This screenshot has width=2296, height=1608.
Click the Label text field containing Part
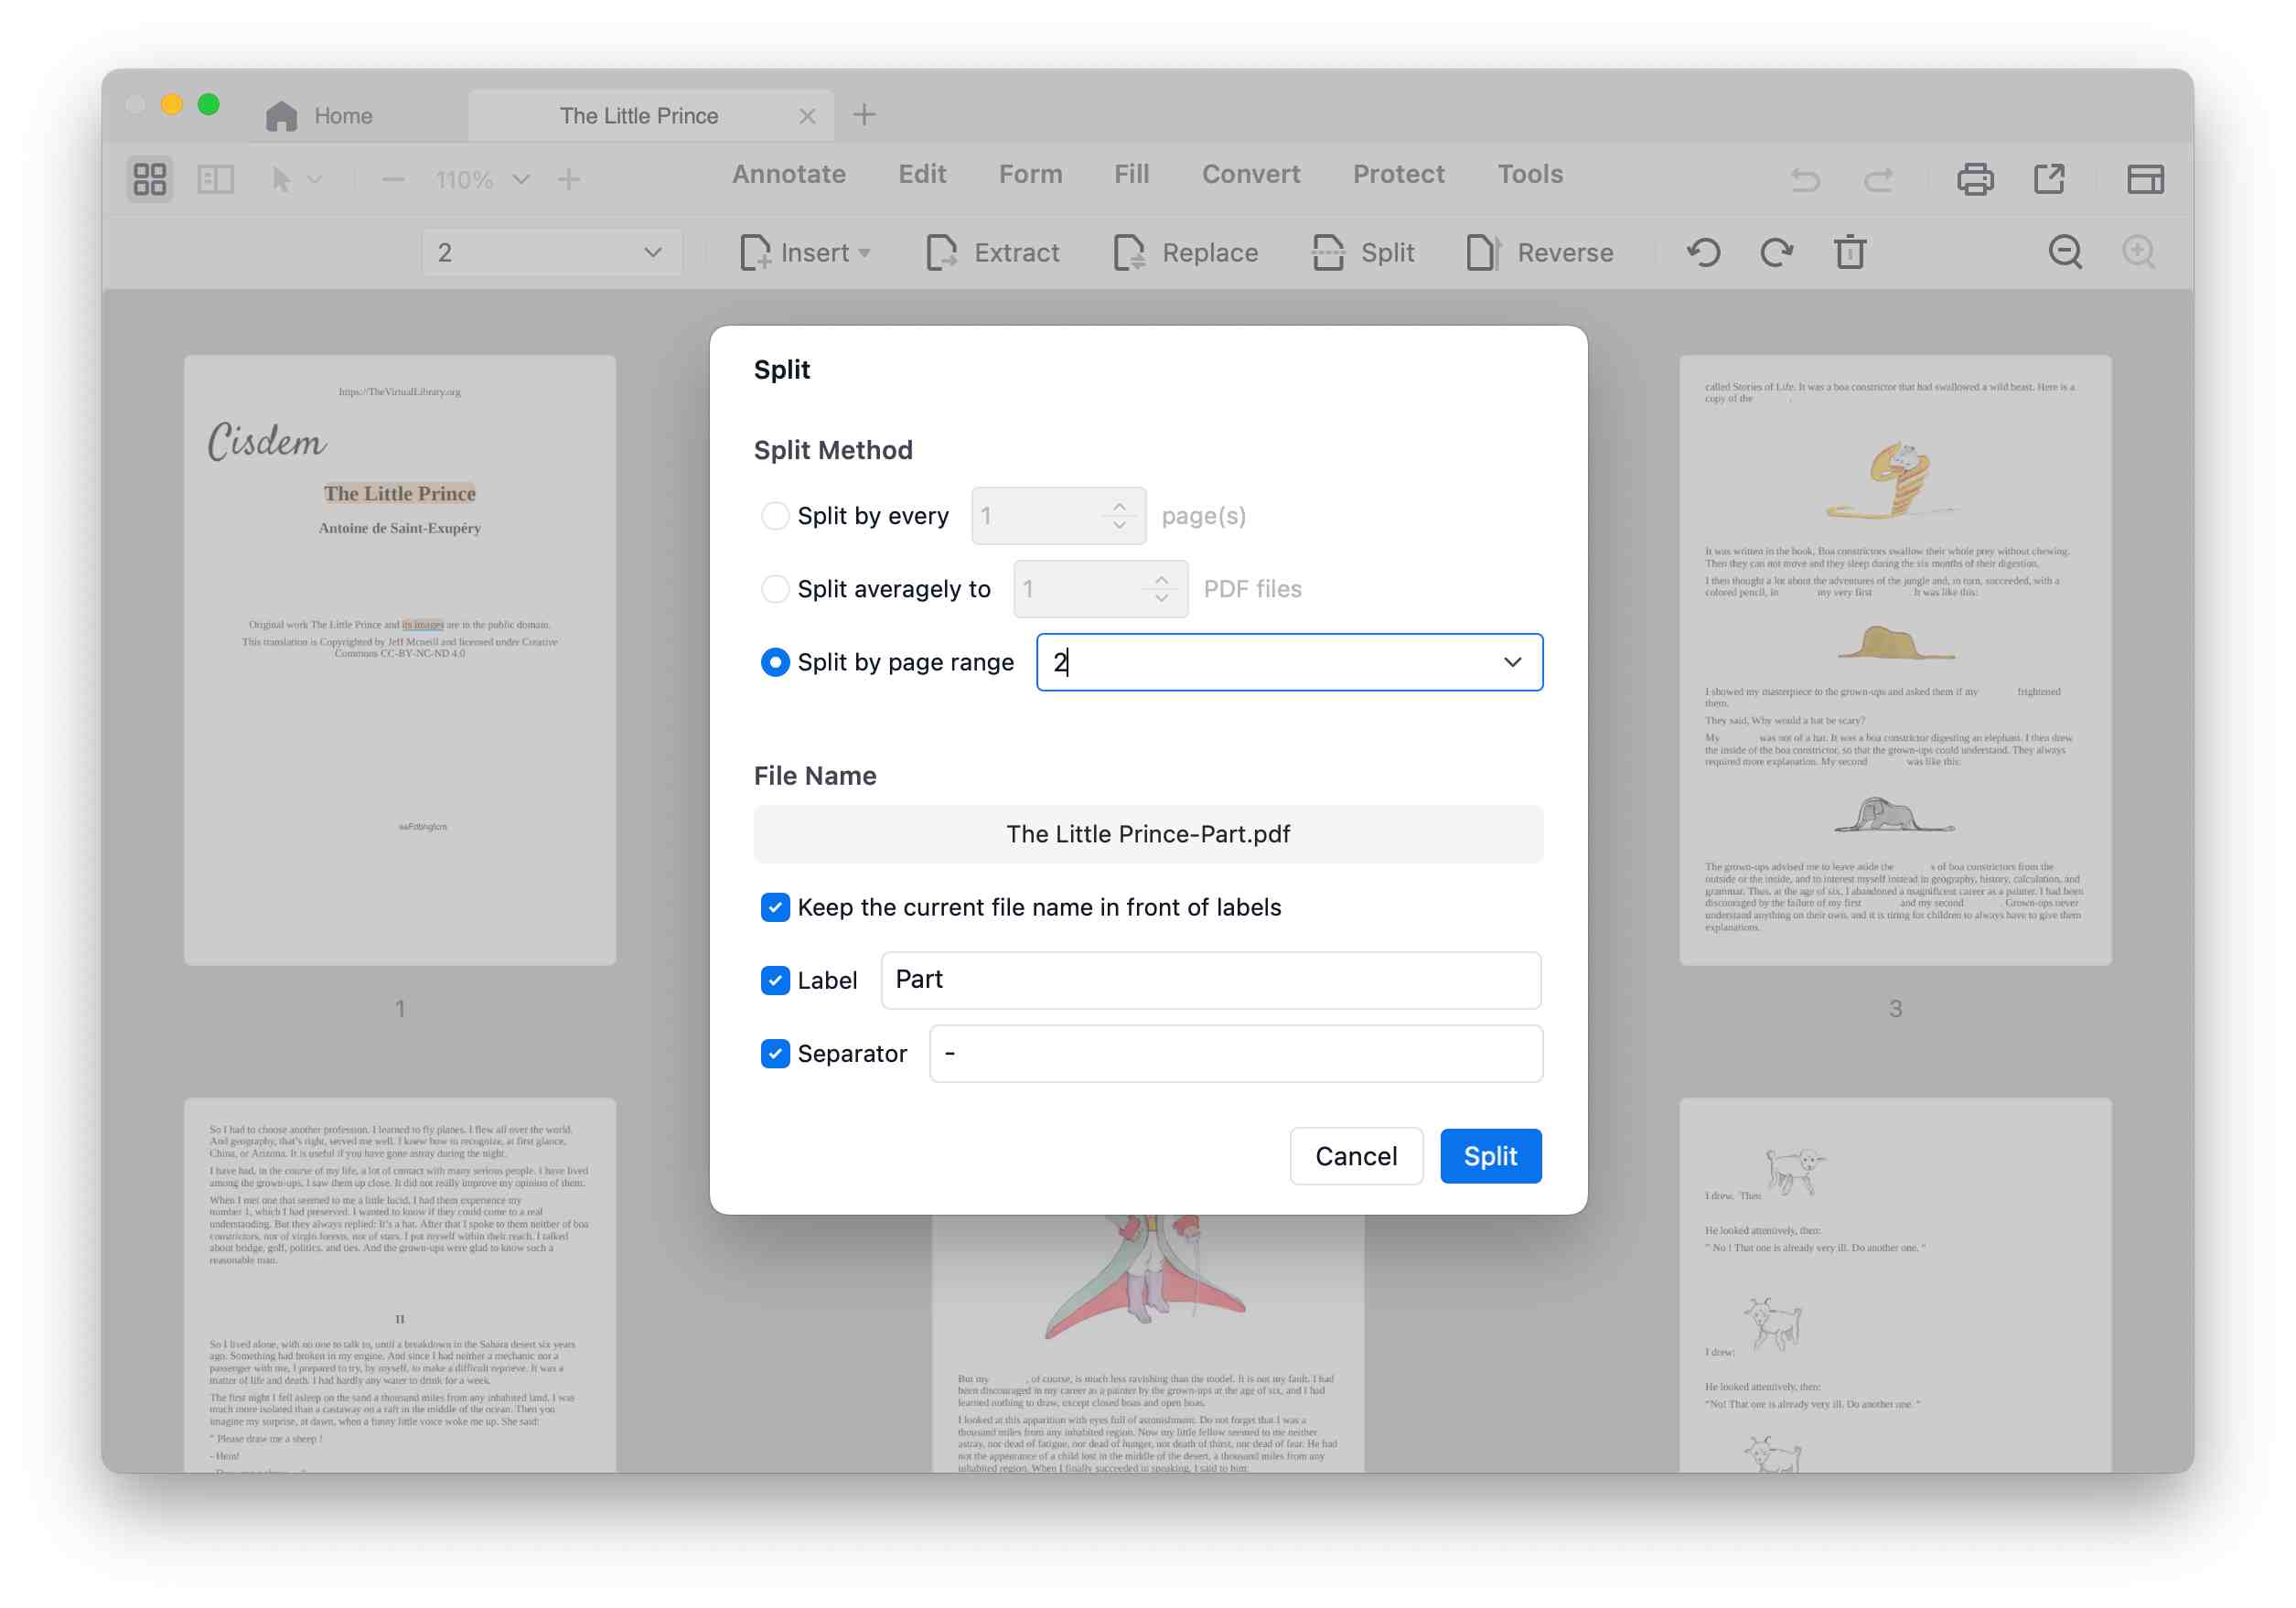pos(1210,980)
